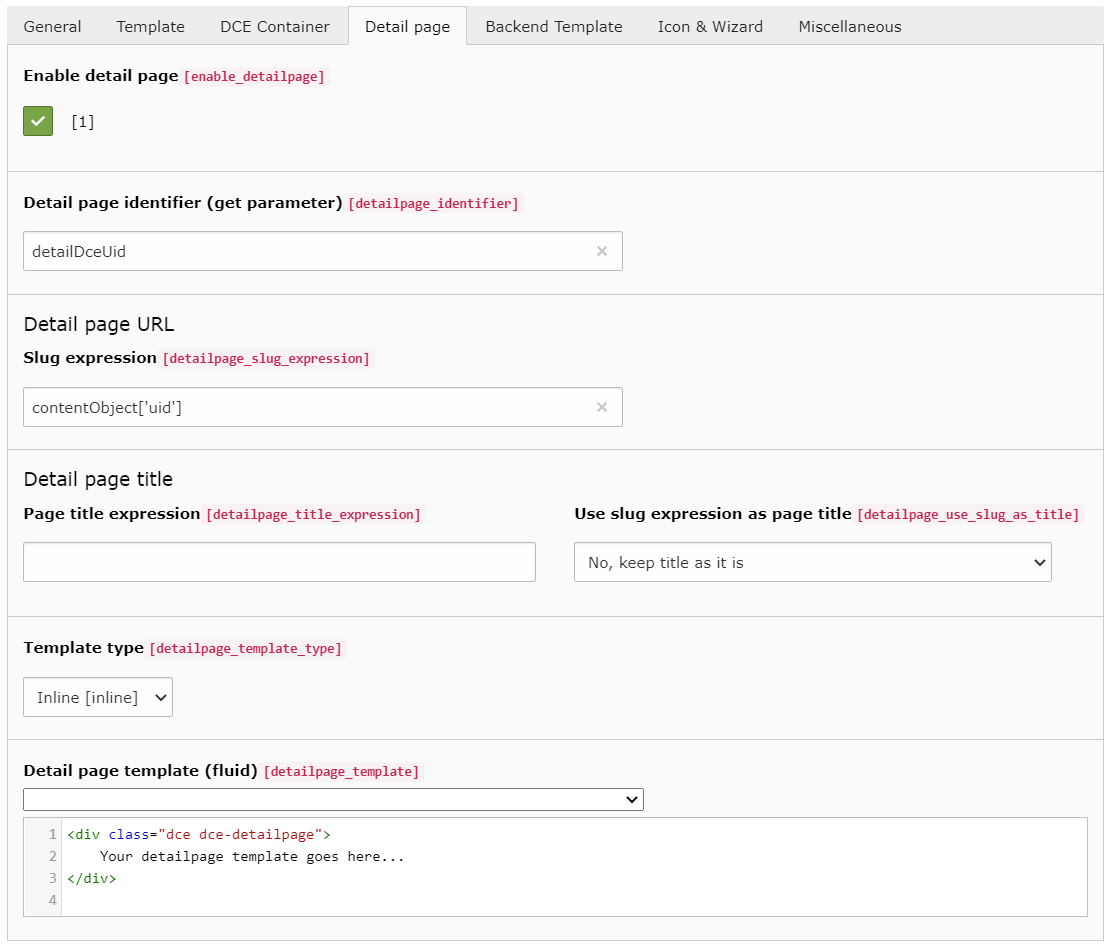Uncheck the Enable detail page checkbox
The image size is (1108, 945).
[x=37, y=120]
